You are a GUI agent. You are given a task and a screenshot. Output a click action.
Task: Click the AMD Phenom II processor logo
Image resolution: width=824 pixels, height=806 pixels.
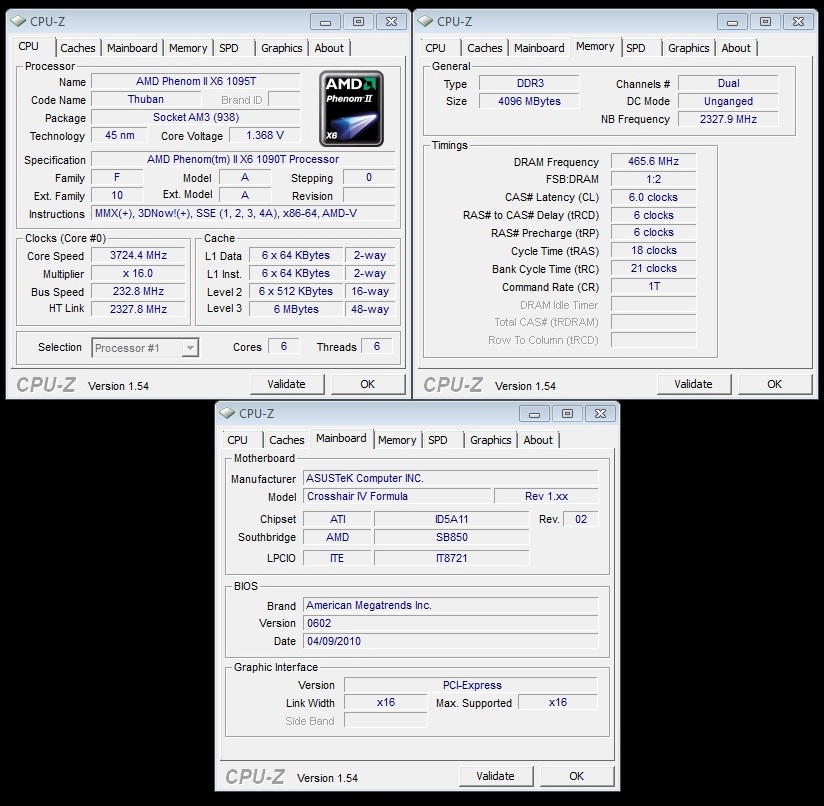[351, 108]
